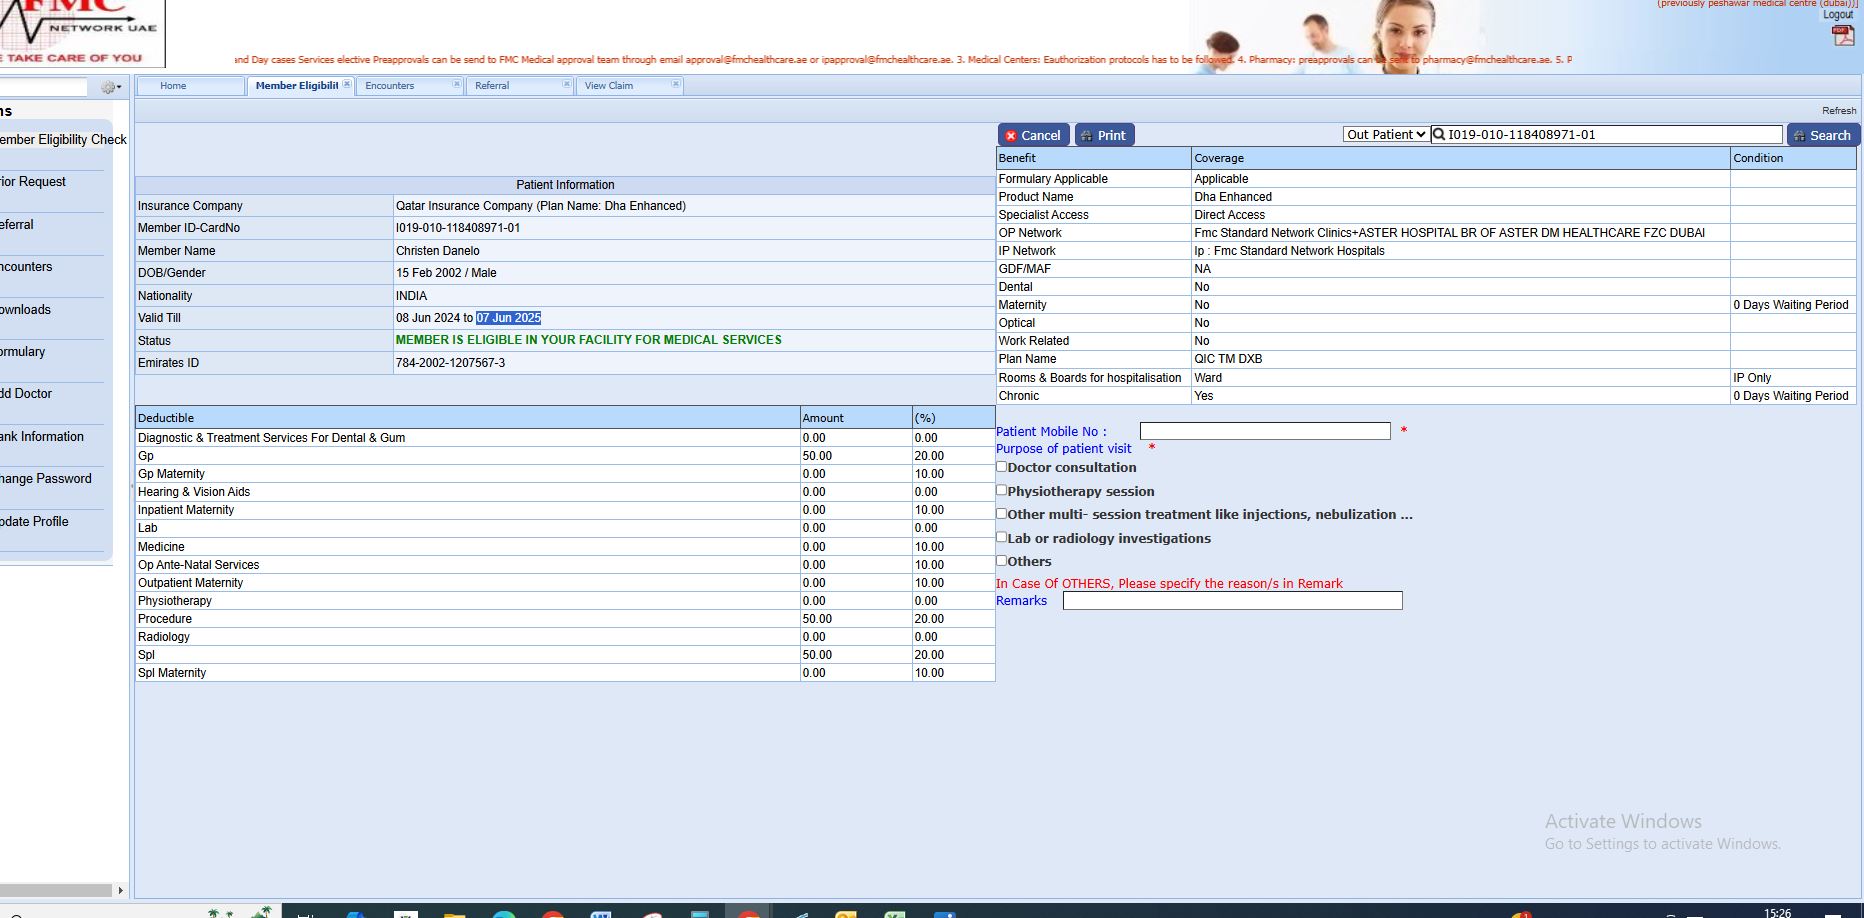Image resolution: width=1864 pixels, height=918 pixels.
Task: Select the Others purpose checkbox
Action: [x=1002, y=561]
